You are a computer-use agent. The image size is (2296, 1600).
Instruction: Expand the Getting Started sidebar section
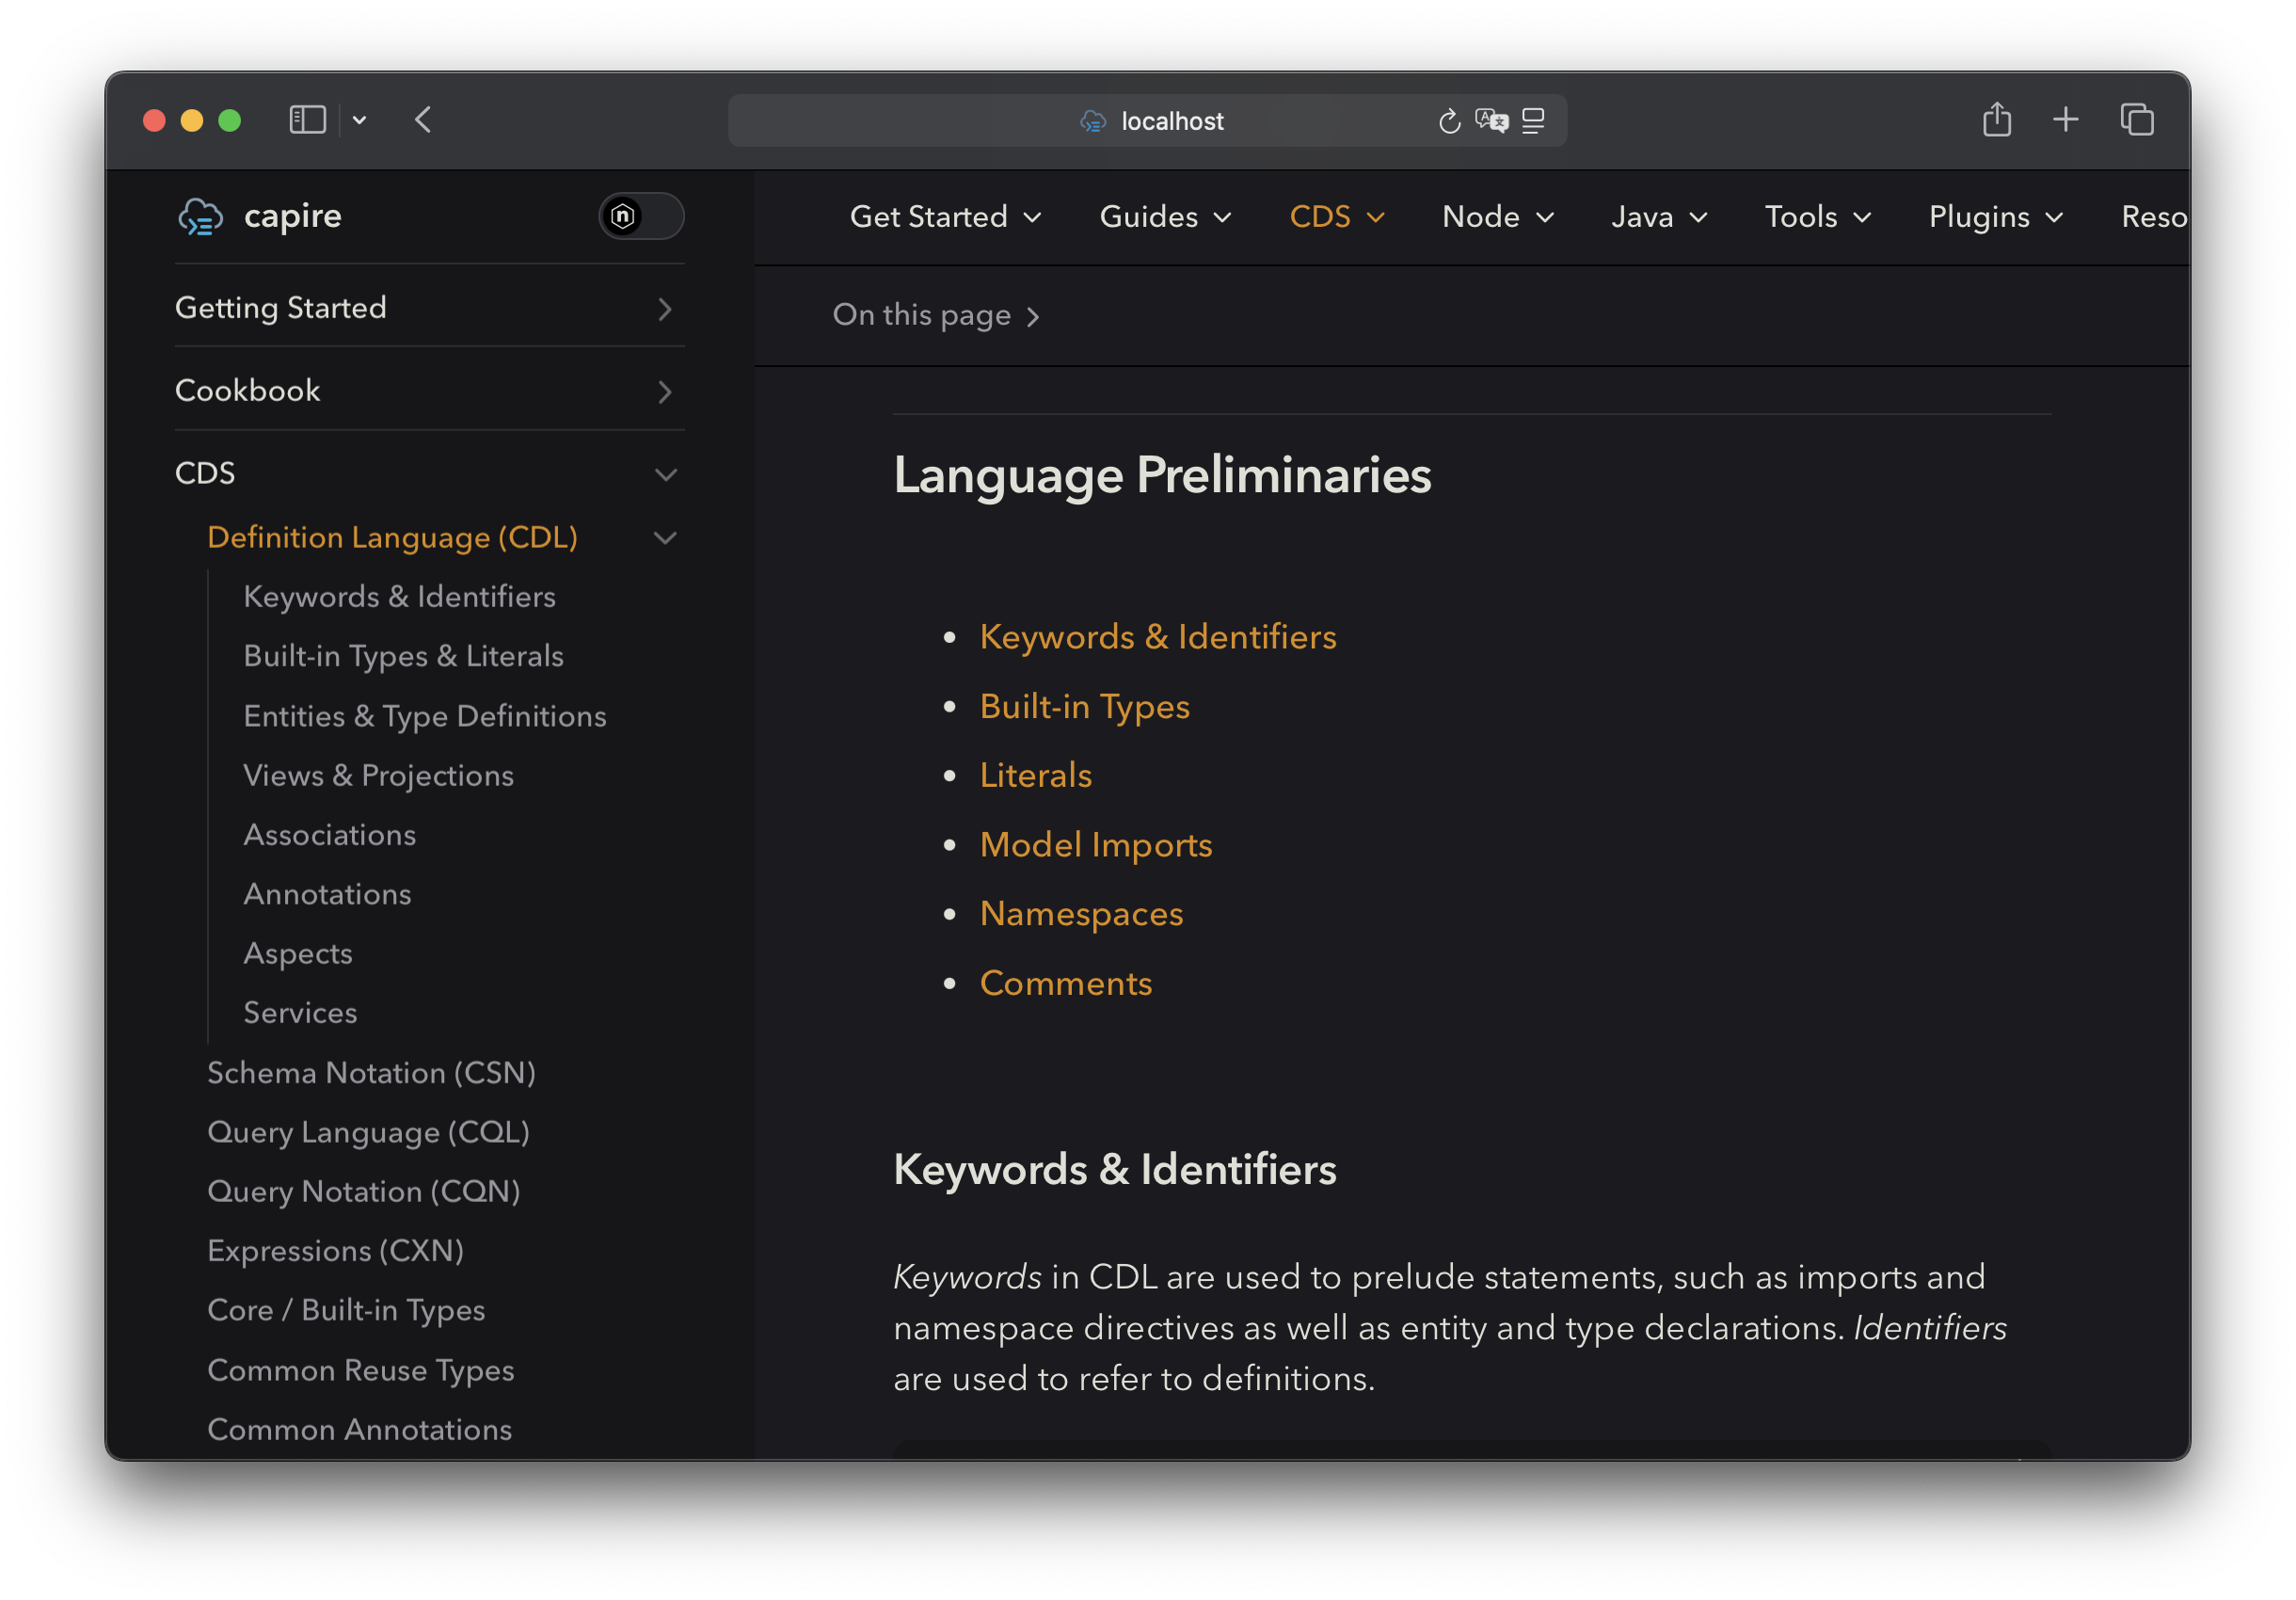pos(430,308)
